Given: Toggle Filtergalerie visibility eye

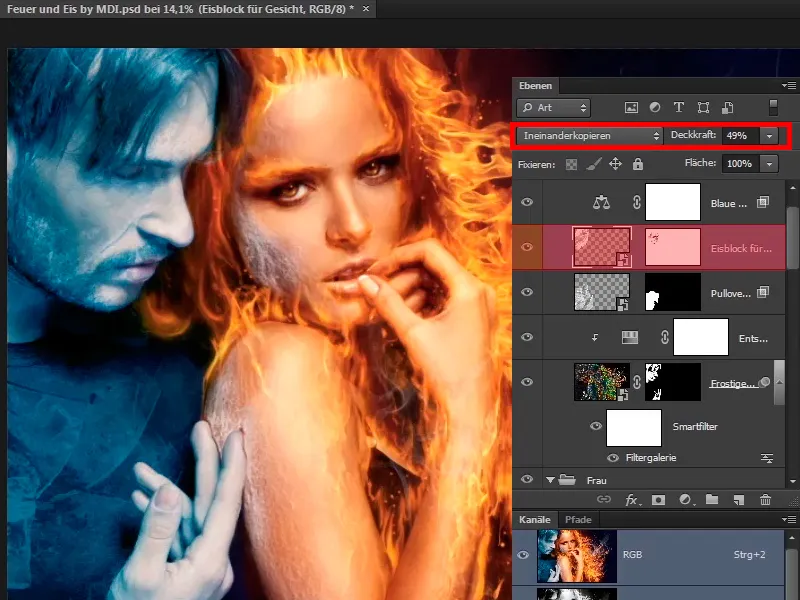Looking at the screenshot, I should 613,458.
